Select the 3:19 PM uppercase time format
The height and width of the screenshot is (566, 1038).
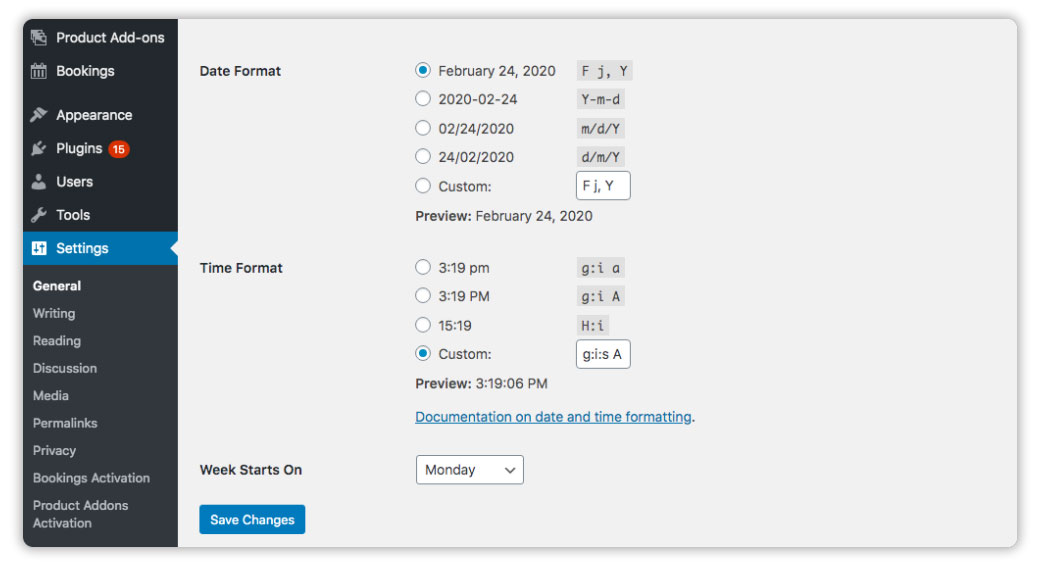coord(422,295)
